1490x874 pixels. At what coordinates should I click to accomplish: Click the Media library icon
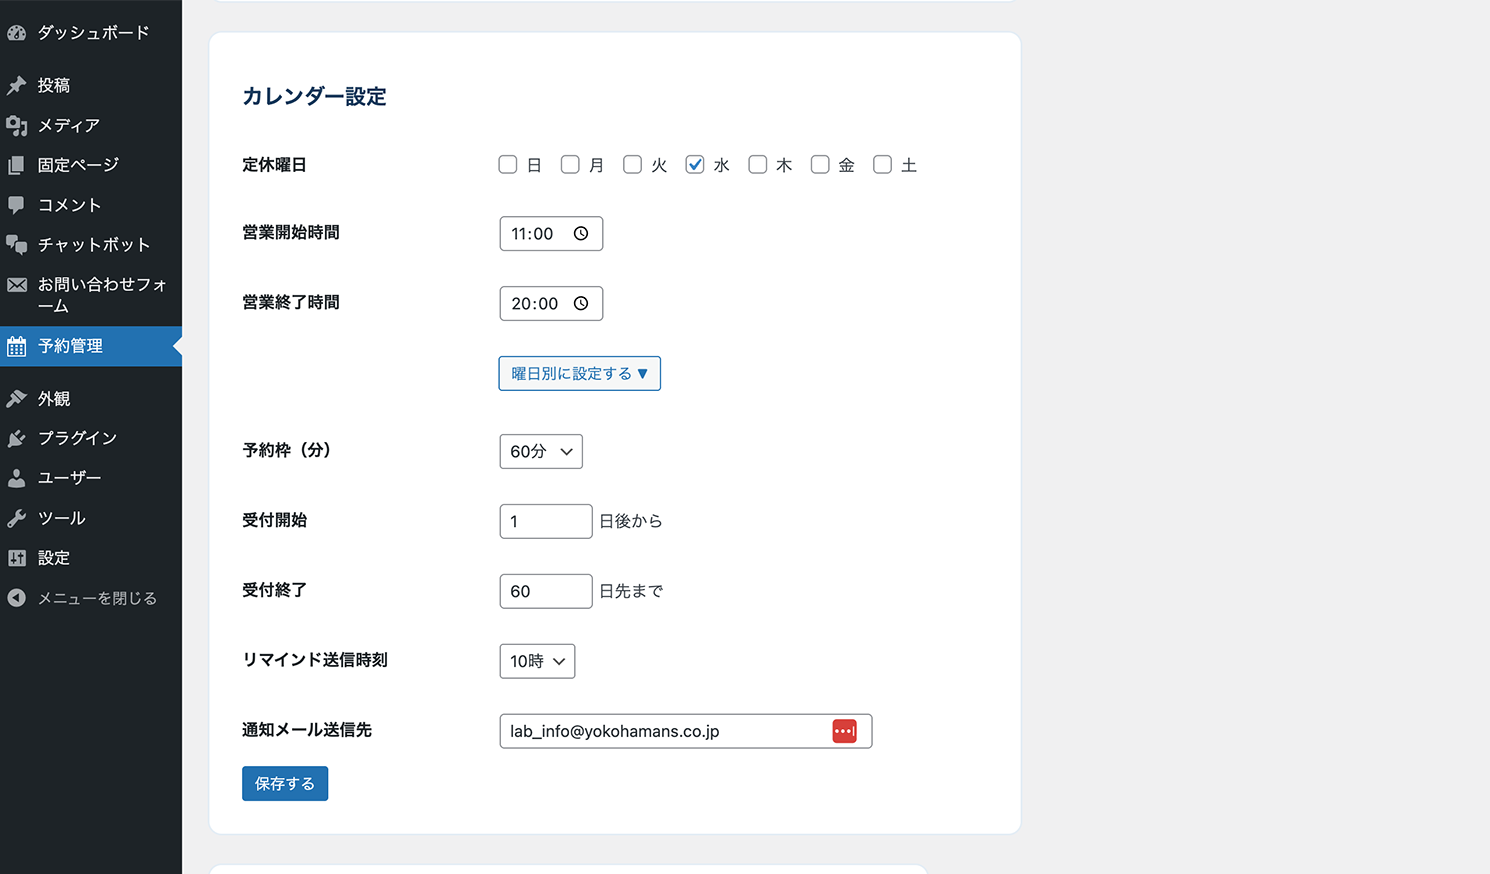click(17, 126)
